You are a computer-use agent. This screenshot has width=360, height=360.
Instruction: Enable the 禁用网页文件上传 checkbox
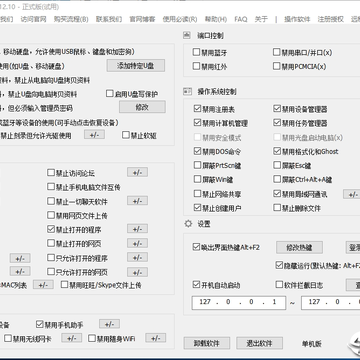click(x=51, y=215)
